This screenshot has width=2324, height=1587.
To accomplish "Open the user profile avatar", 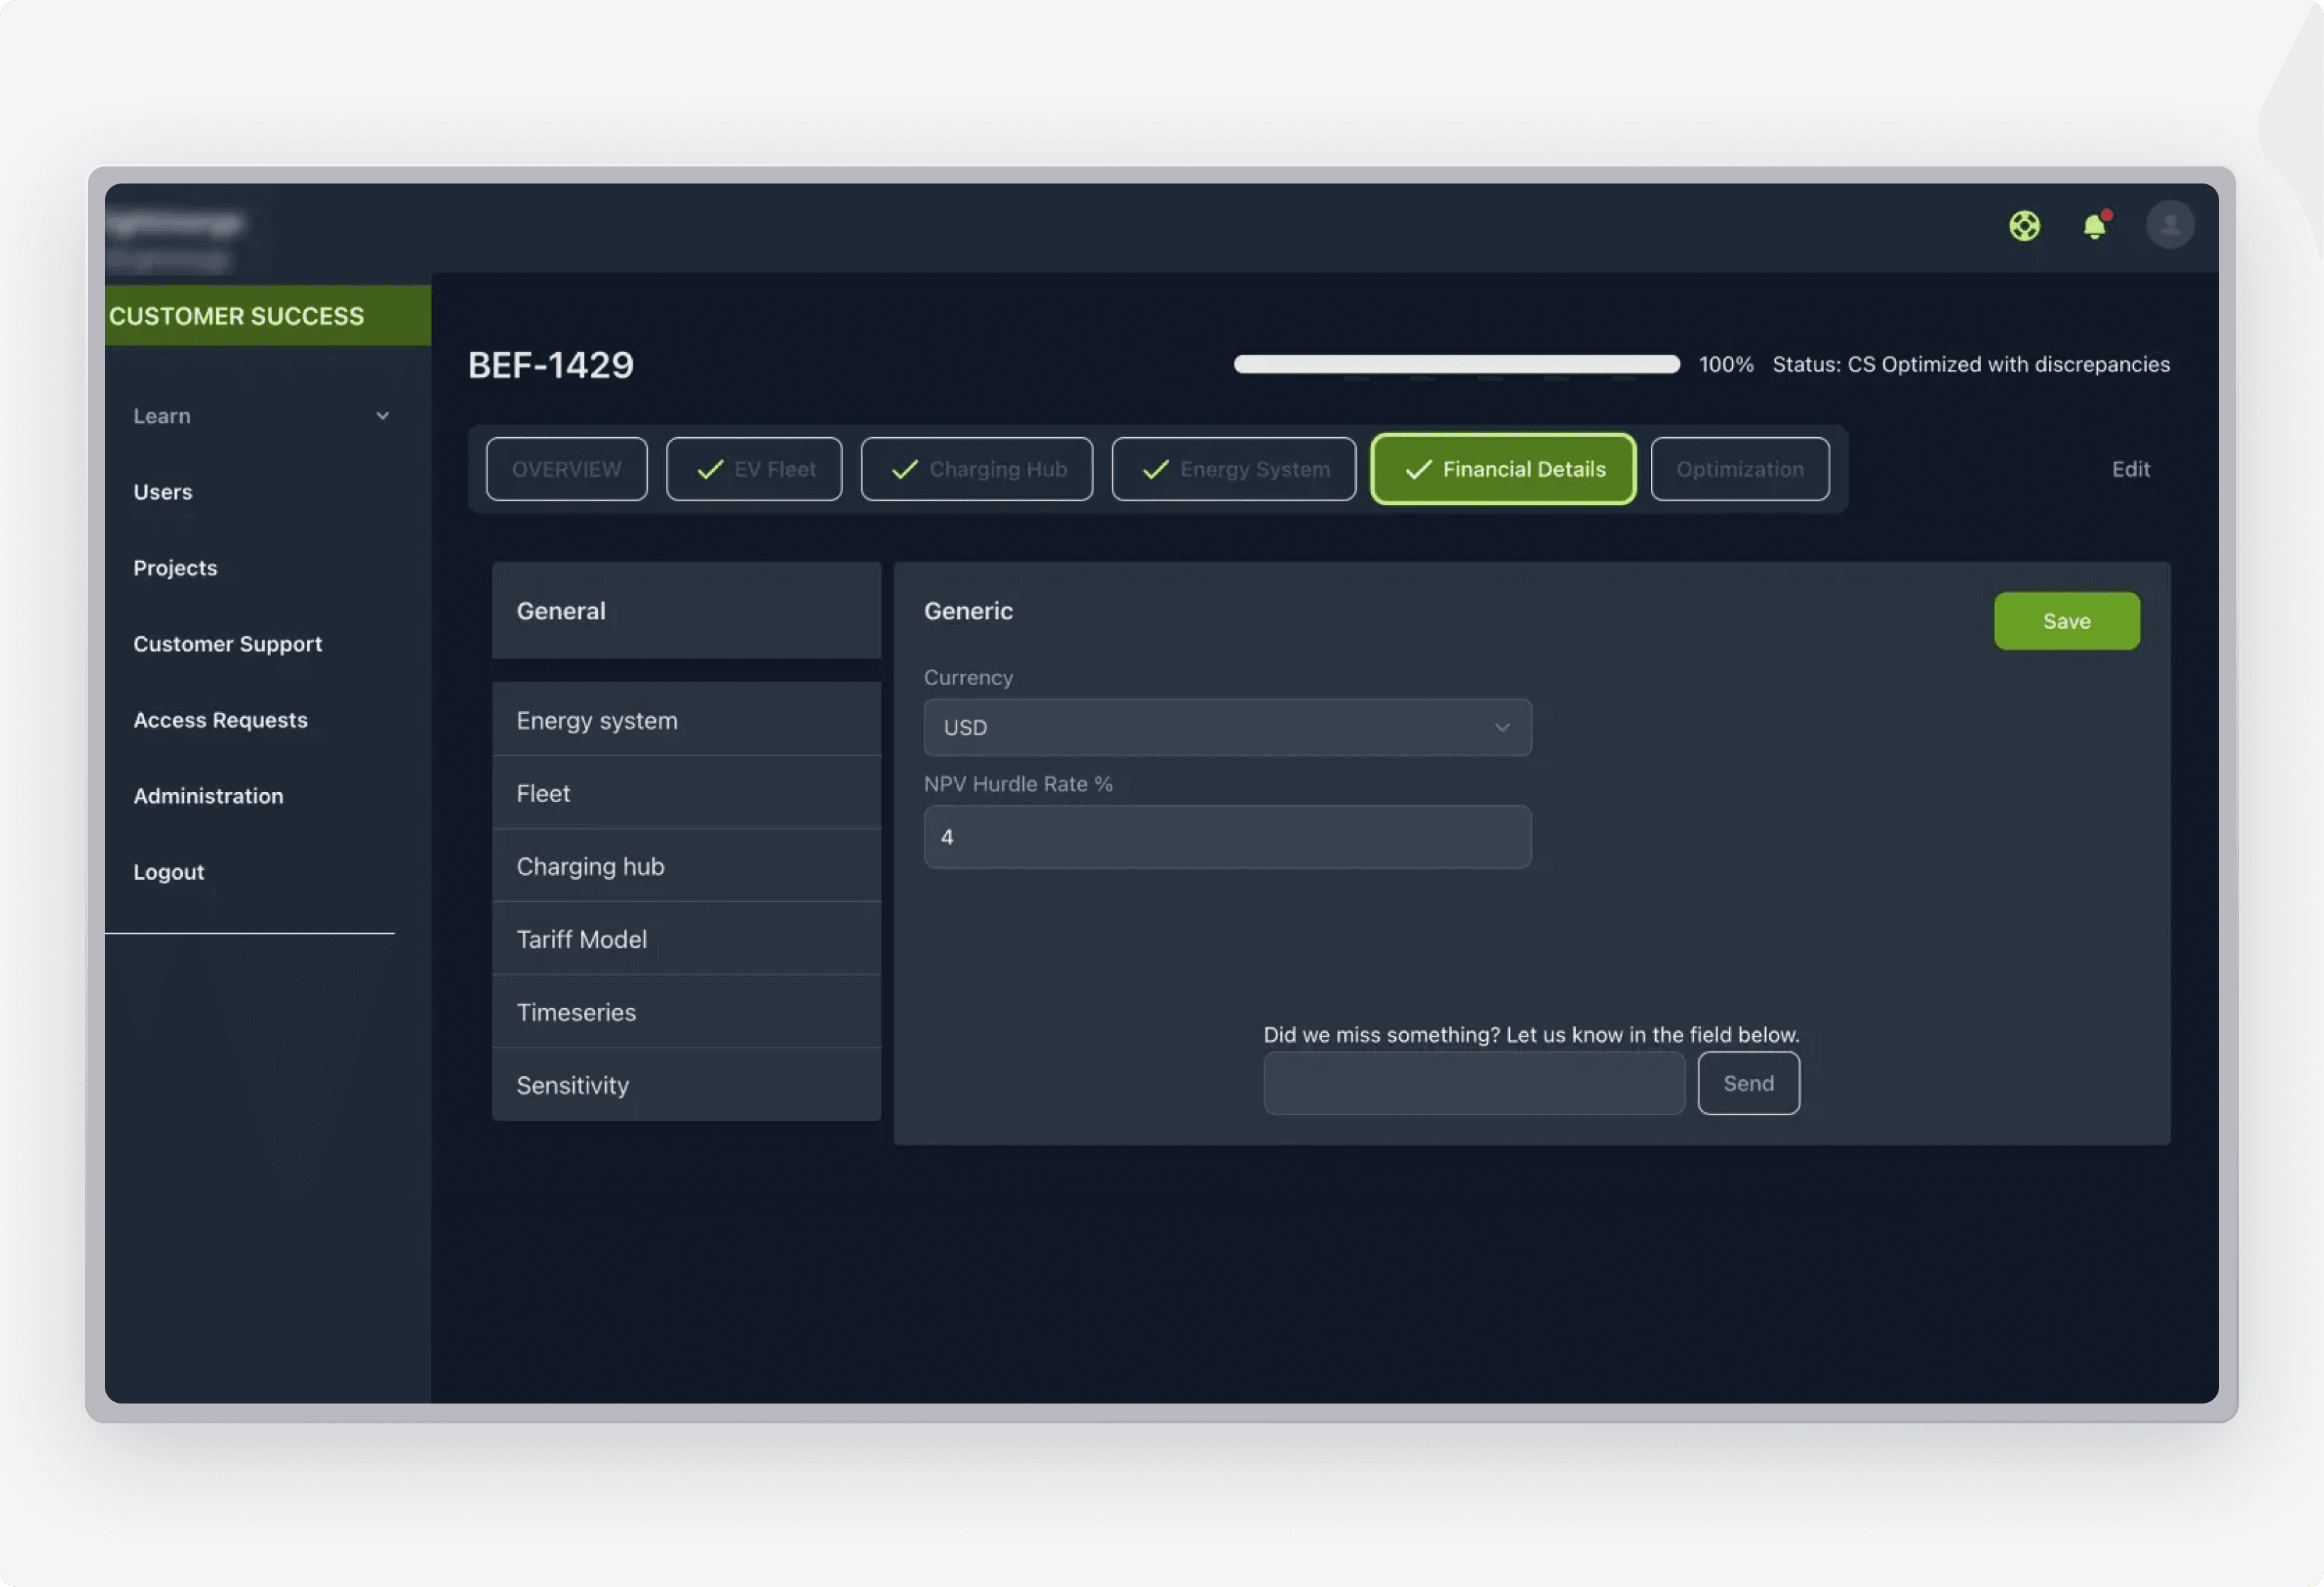I will click(2170, 225).
